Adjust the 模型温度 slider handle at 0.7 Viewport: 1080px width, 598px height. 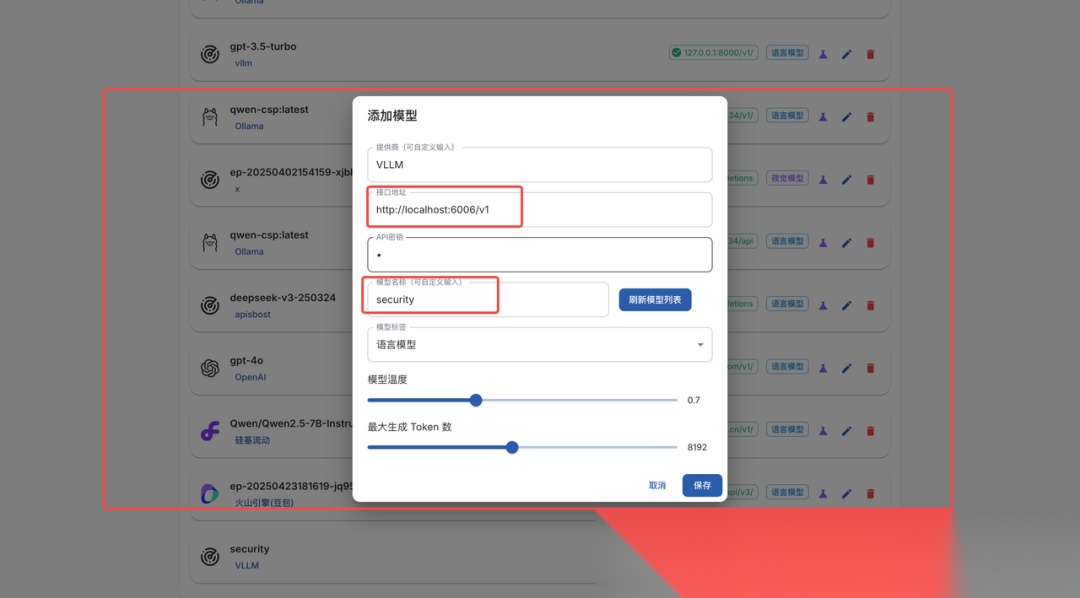(476, 400)
